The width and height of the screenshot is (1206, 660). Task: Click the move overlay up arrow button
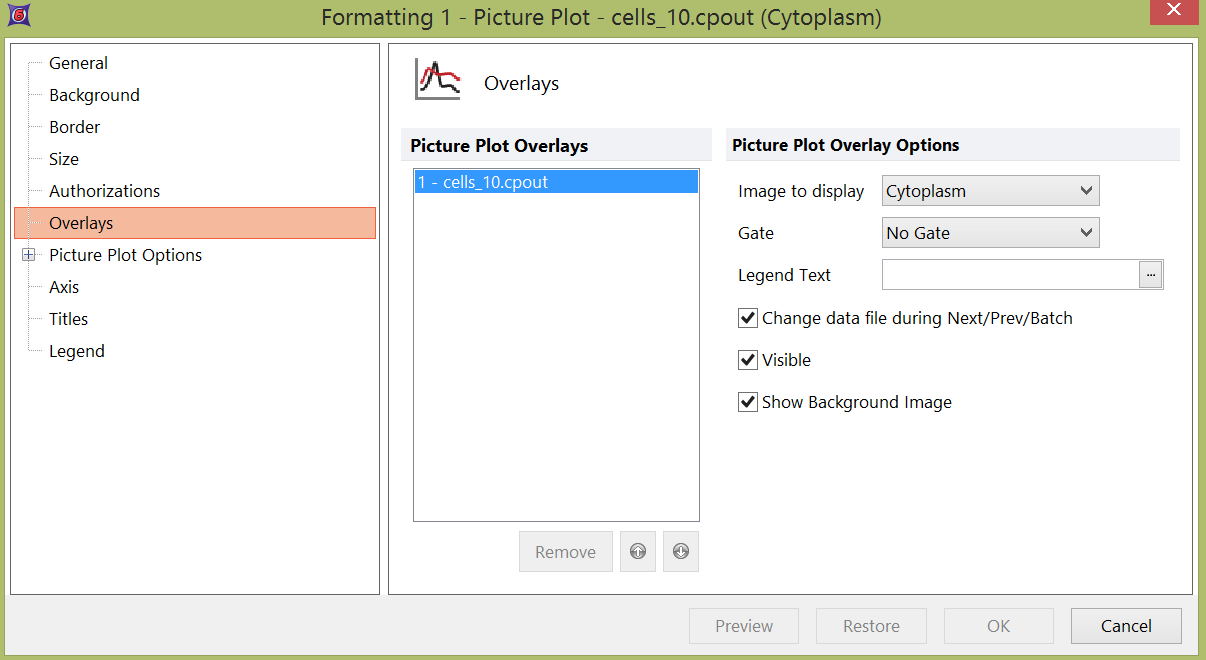coord(638,552)
